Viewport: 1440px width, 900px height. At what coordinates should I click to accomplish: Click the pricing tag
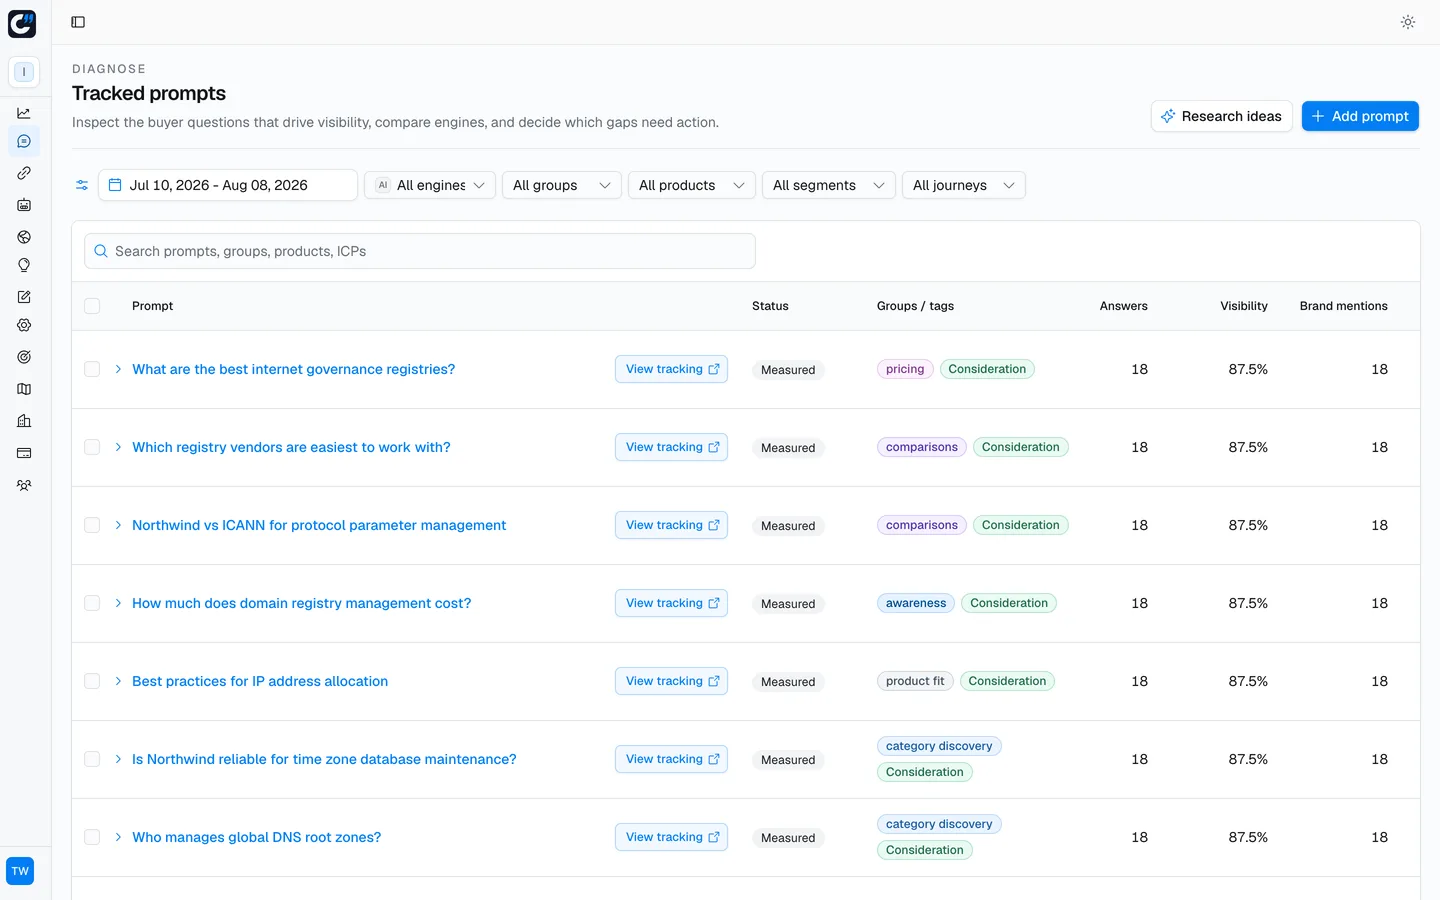905,369
